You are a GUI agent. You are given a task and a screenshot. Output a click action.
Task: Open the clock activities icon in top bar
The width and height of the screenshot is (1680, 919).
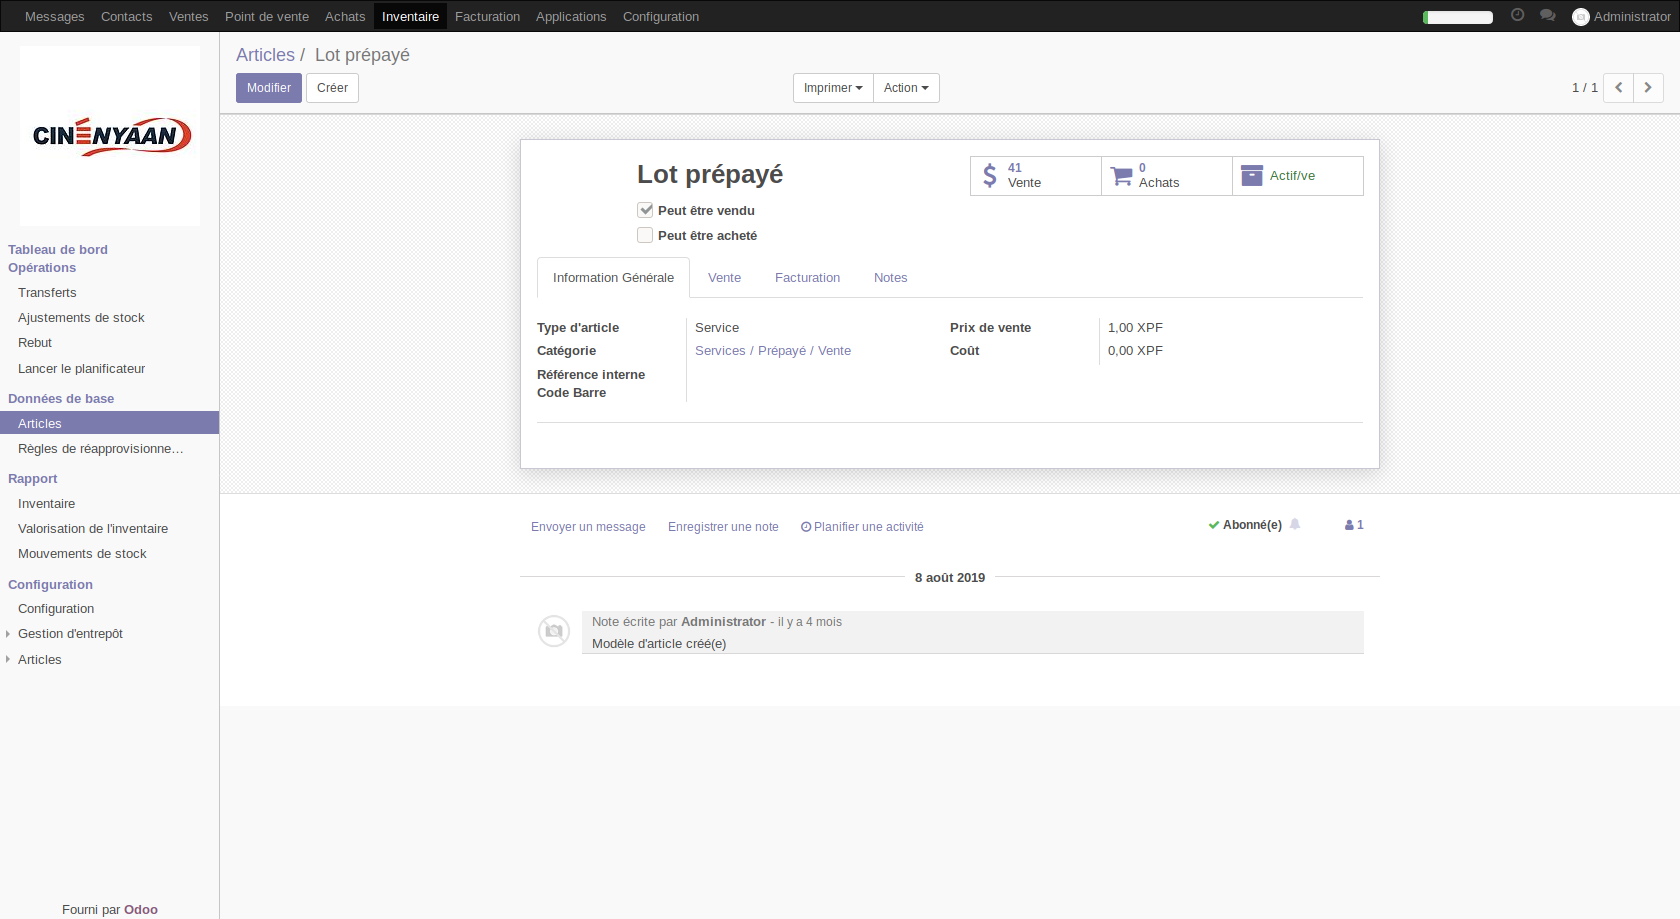tap(1517, 15)
